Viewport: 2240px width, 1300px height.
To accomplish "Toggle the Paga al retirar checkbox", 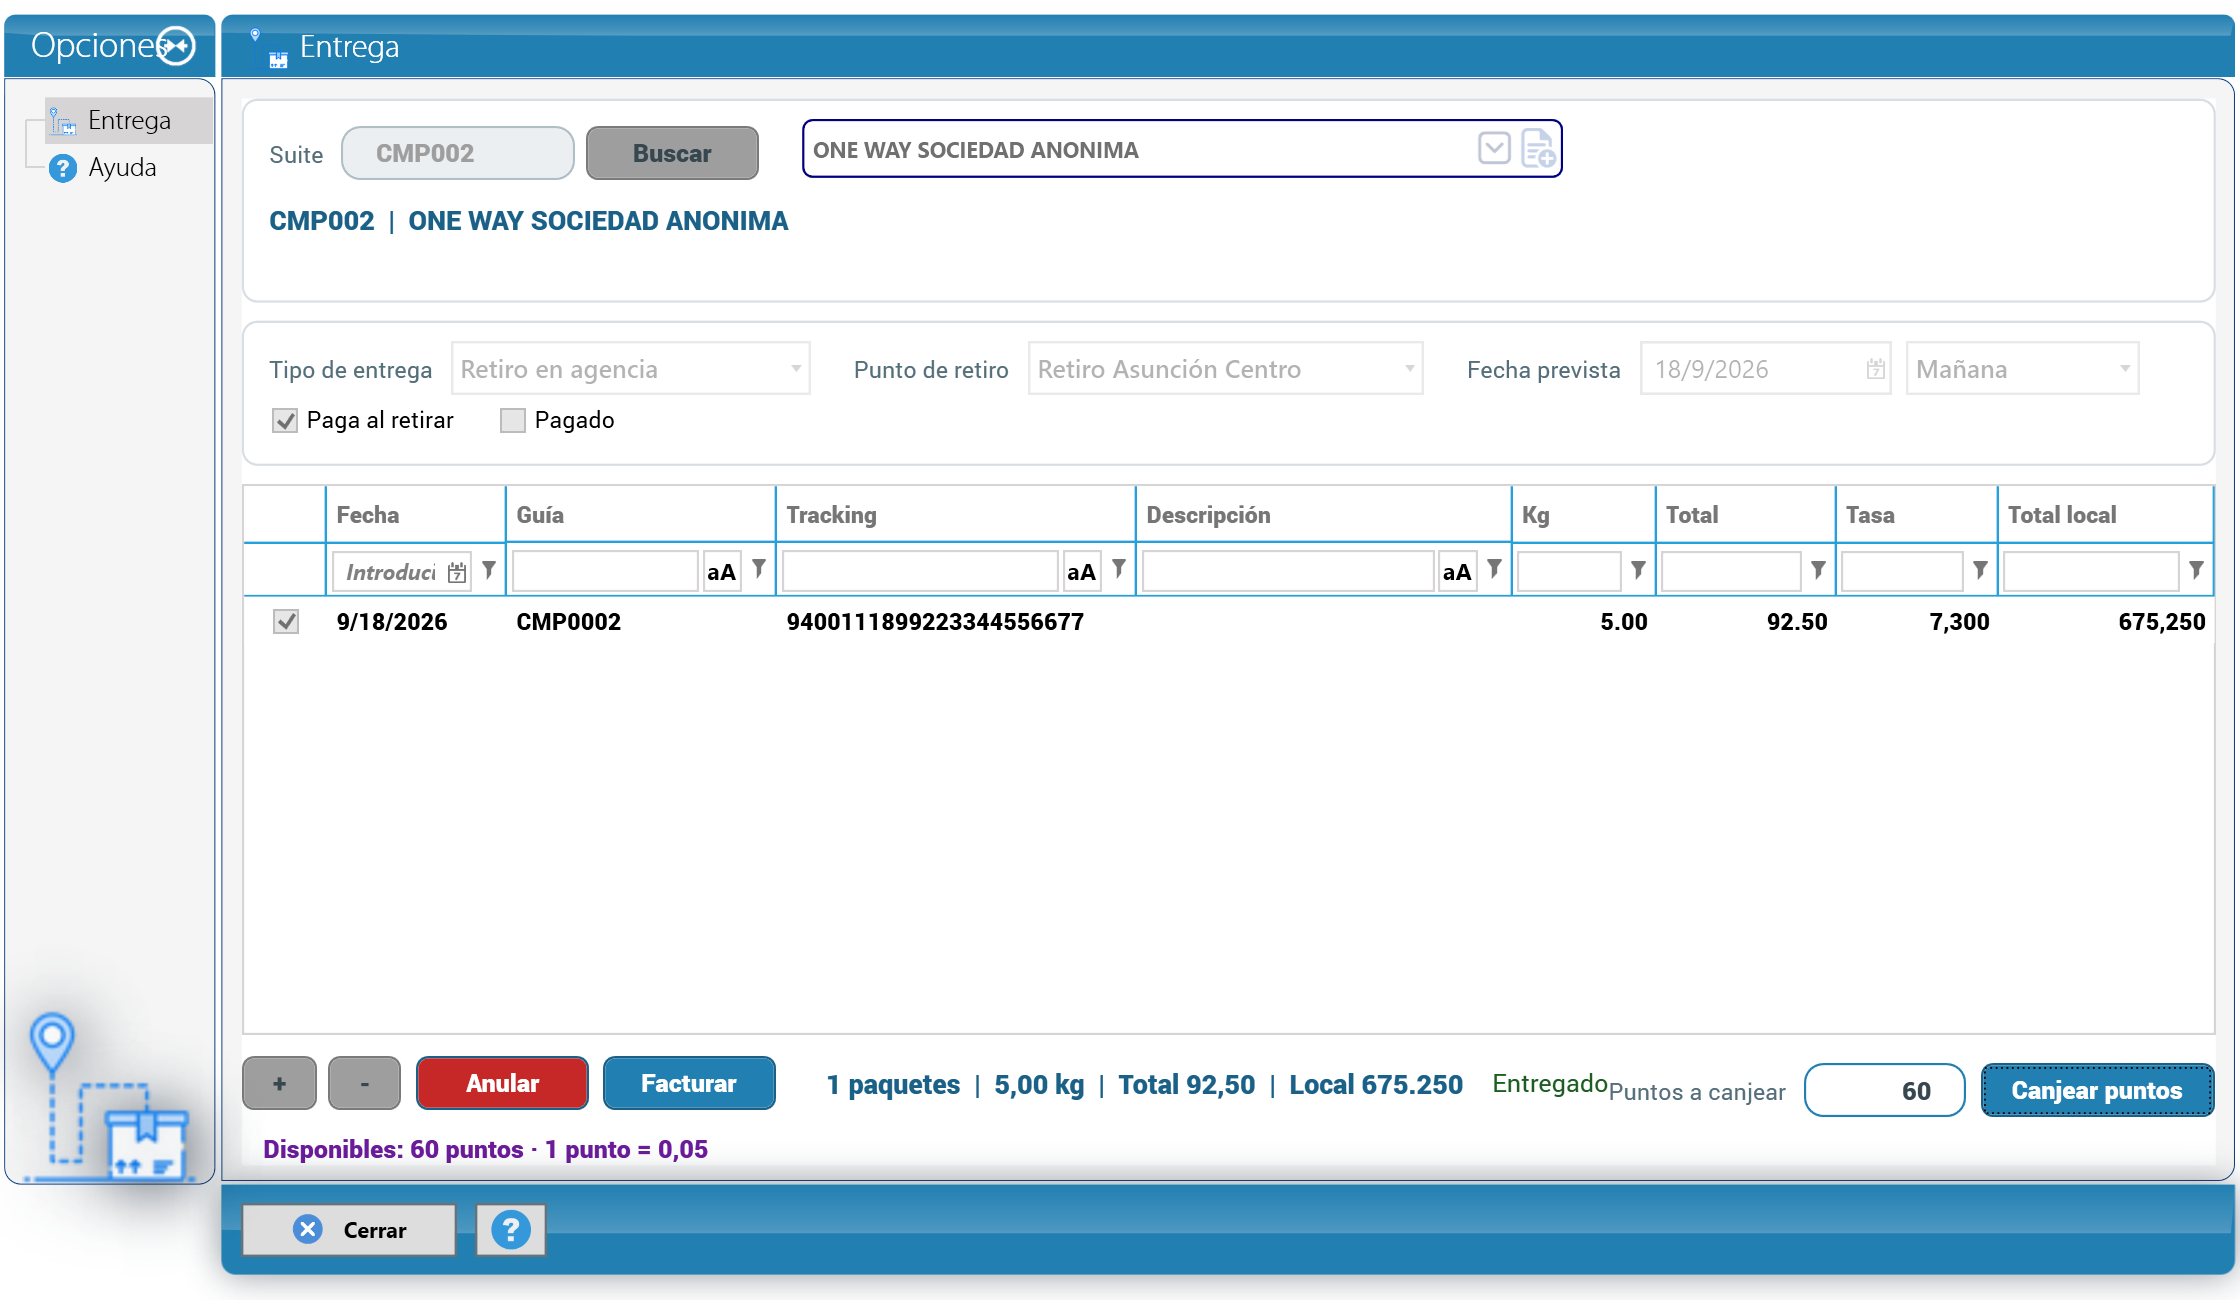I will point(285,421).
